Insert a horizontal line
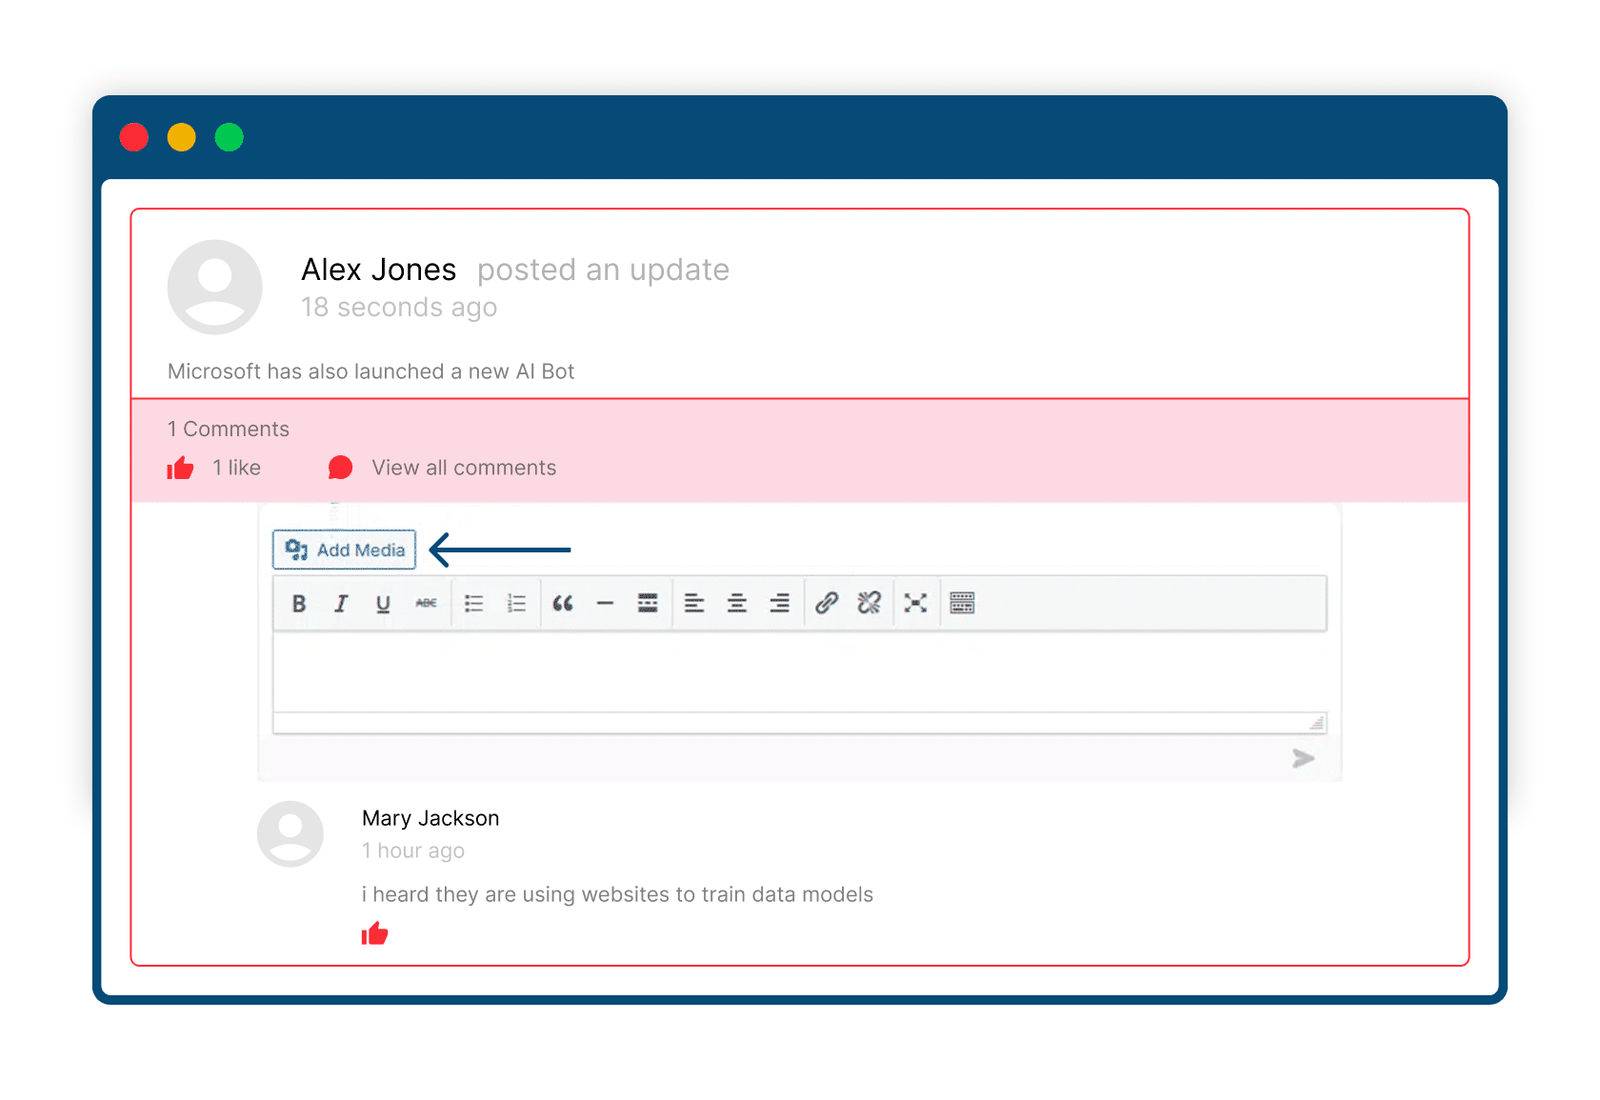1600x1100 pixels. (605, 604)
